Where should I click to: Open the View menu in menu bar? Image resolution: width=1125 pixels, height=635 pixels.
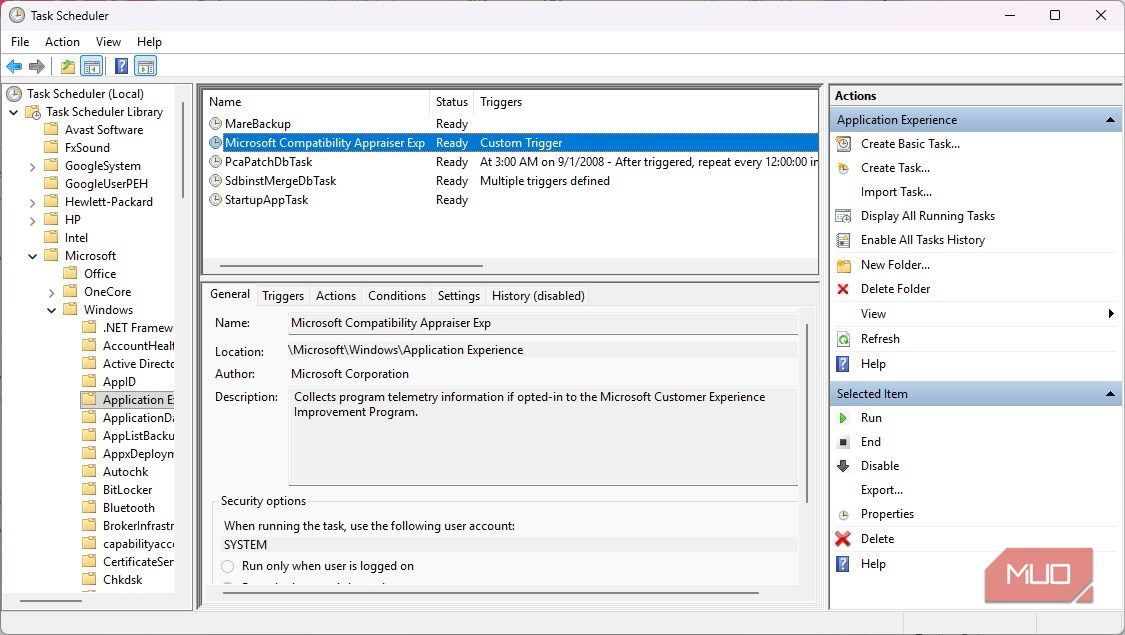(108, 42)
